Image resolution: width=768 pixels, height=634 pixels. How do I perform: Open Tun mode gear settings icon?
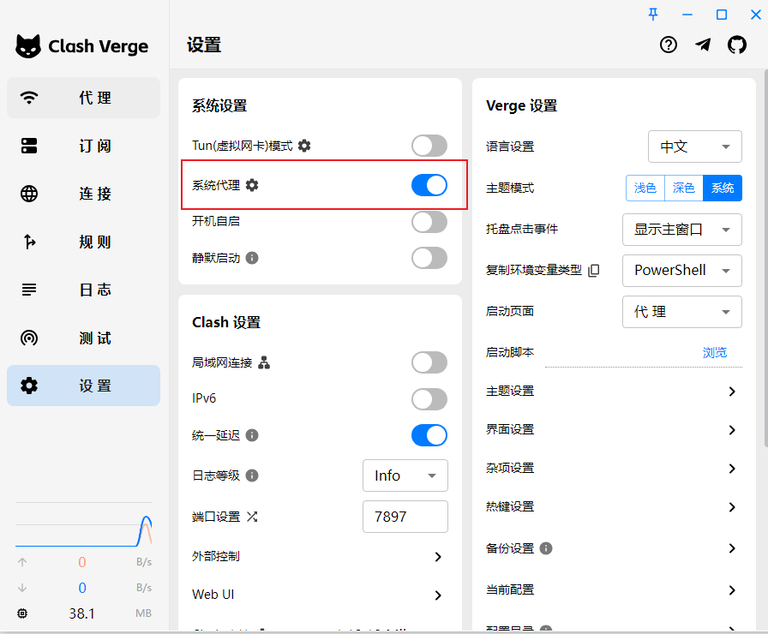point(304,146)
